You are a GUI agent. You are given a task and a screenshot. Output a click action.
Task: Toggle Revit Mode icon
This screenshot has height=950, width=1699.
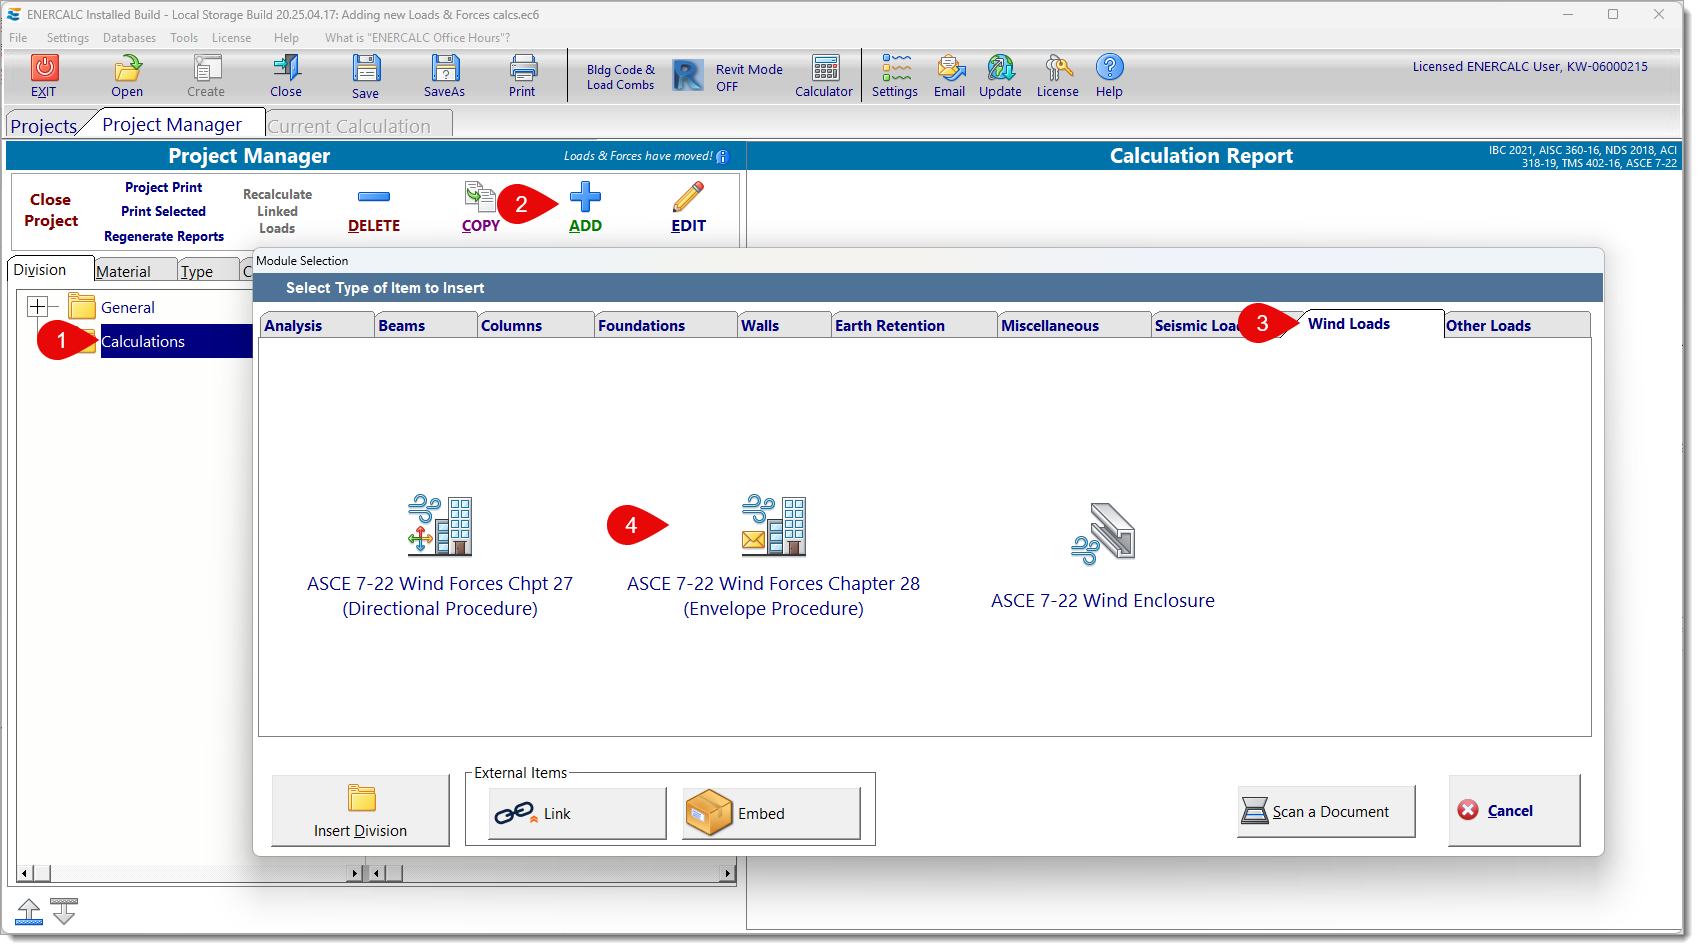coord(688,75)
